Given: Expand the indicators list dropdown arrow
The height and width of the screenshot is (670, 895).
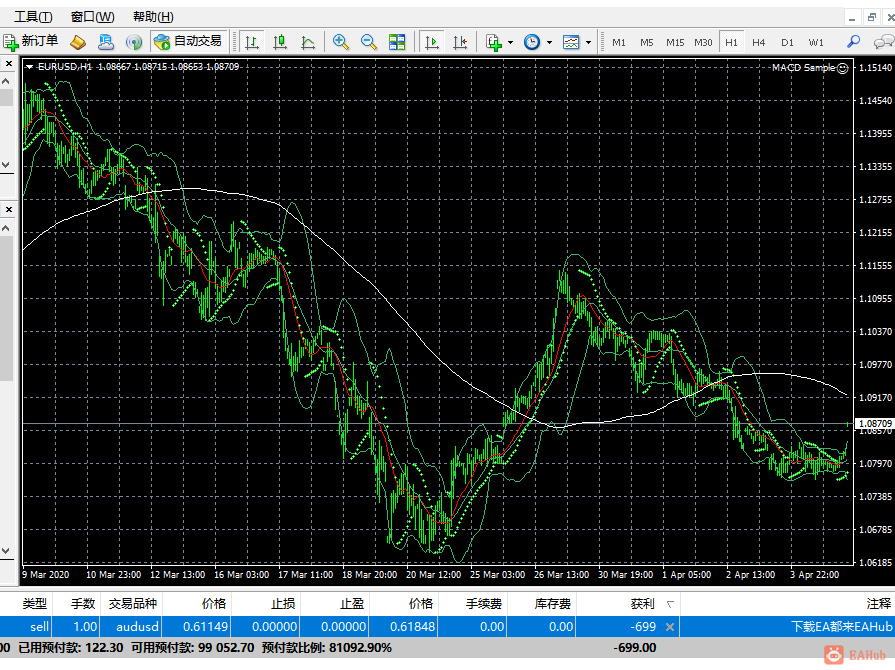Looking at the screenshot, I should [x=510, y=43].
